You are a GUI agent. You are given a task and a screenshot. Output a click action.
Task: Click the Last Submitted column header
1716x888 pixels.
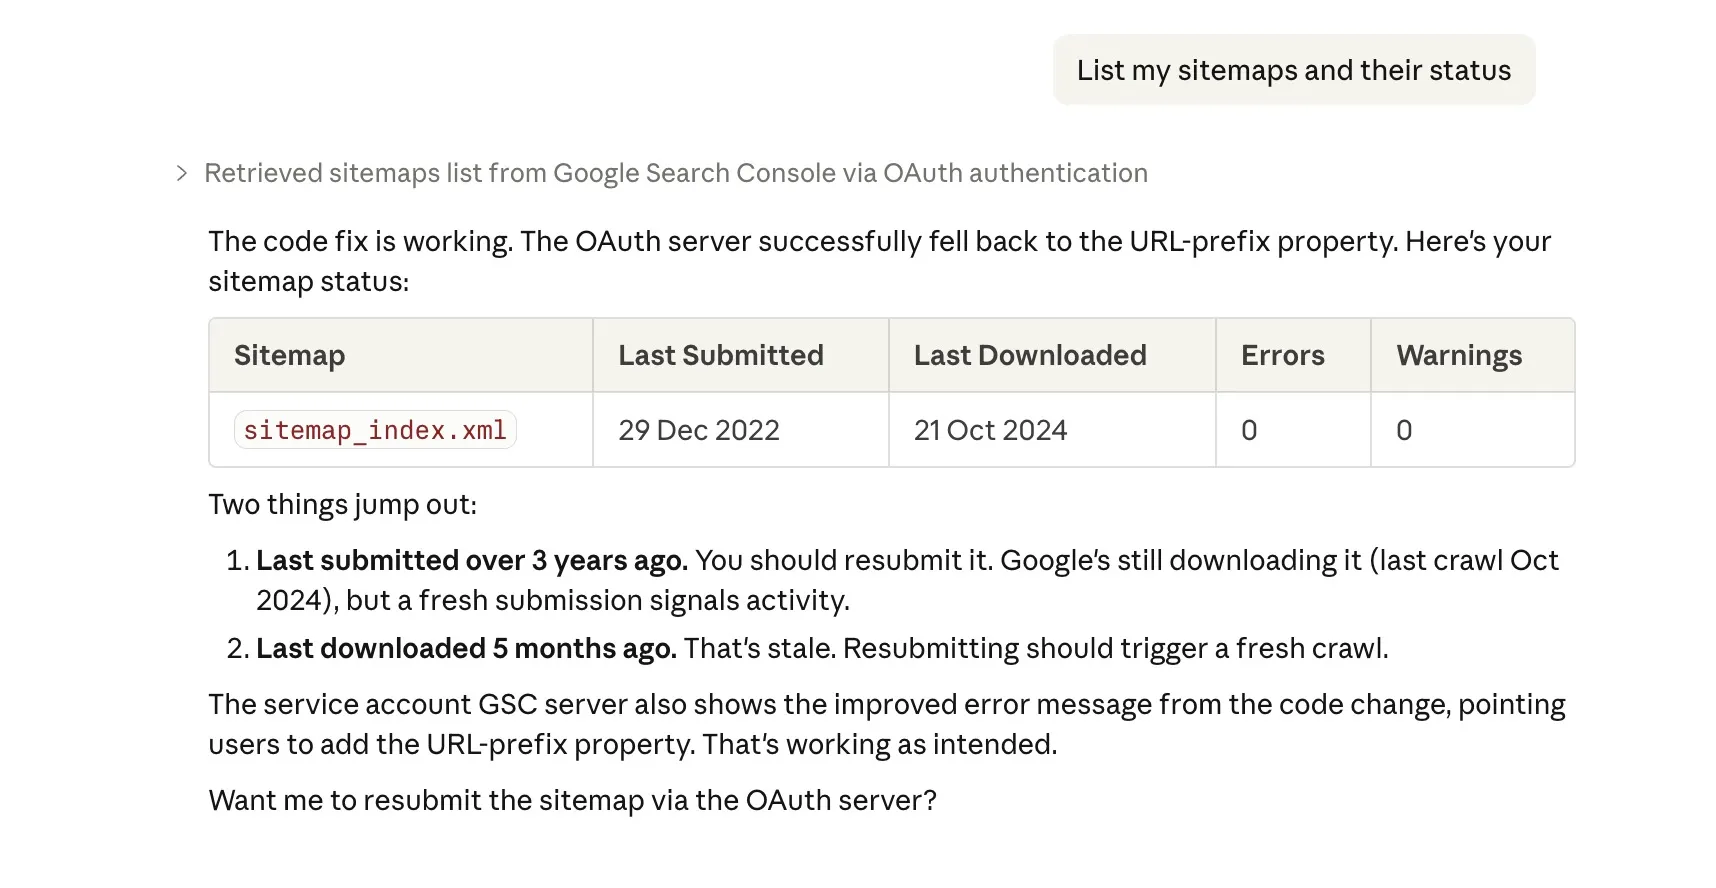point(720,356)
